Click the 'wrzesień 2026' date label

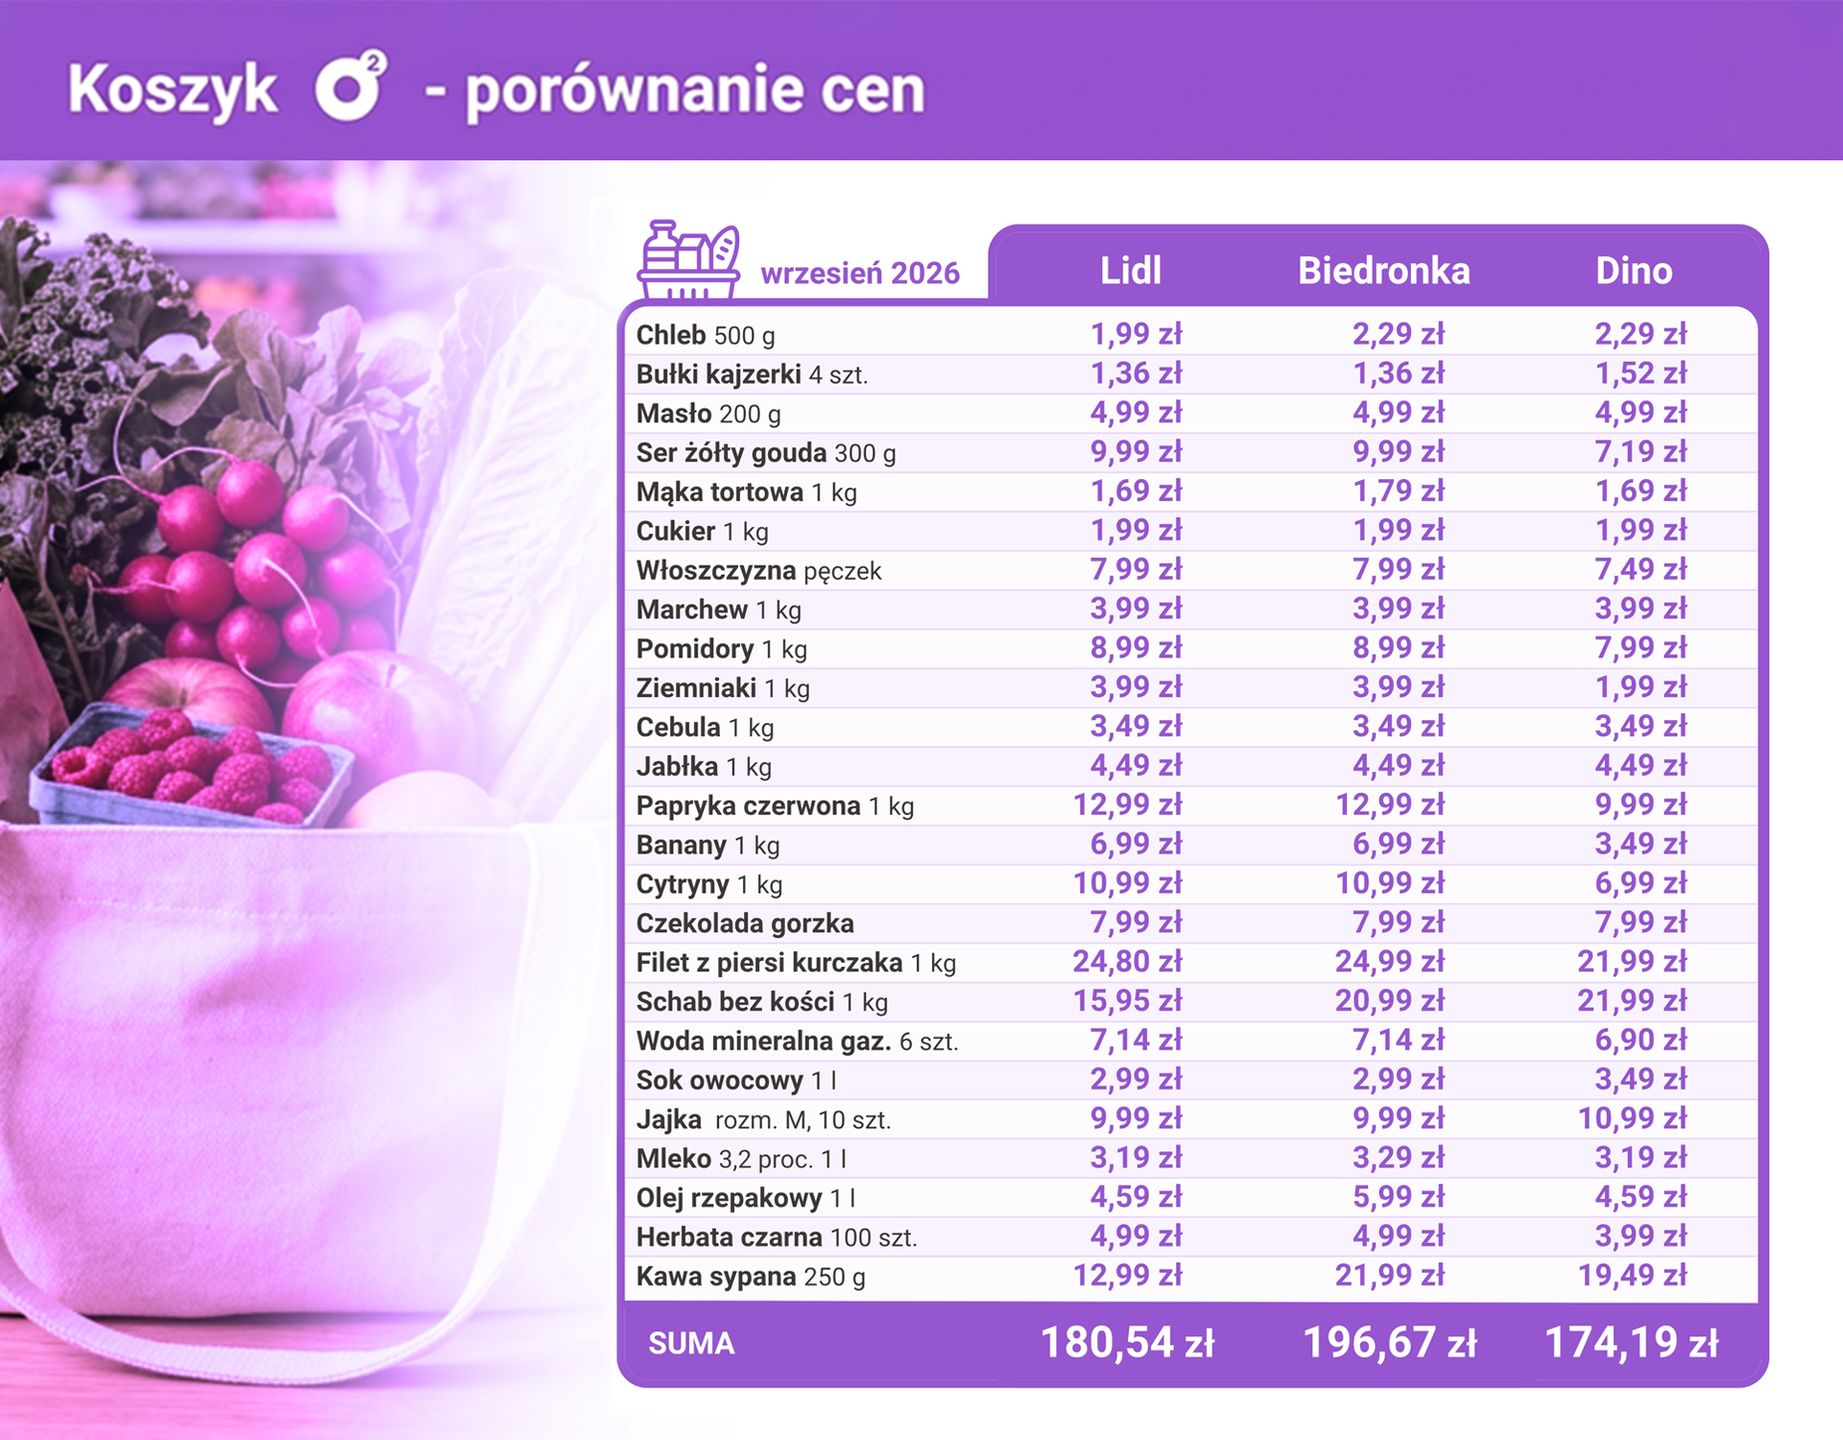(x=860, y=273)
